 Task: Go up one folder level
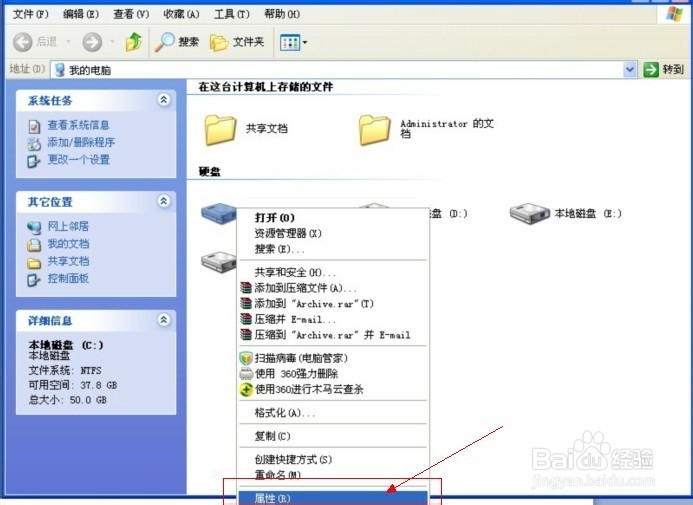point(133,42)
